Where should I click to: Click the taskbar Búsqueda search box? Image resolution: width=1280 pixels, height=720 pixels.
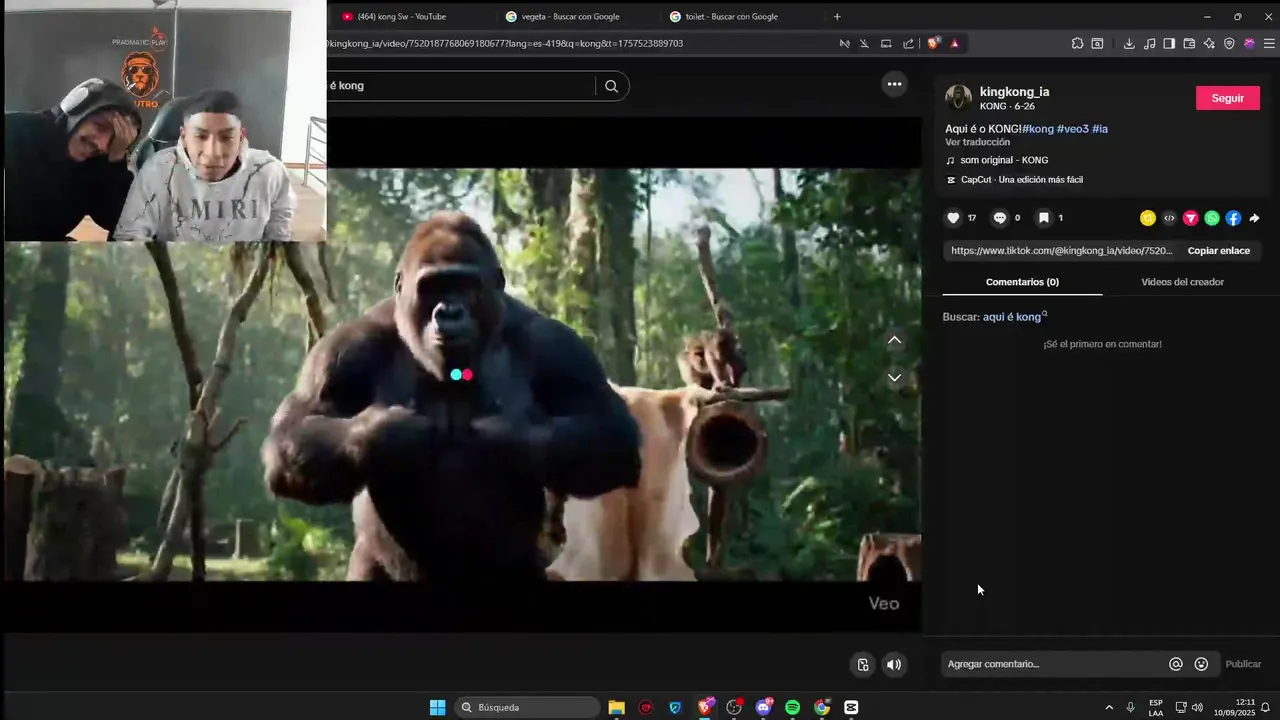[x=528, y=707]
